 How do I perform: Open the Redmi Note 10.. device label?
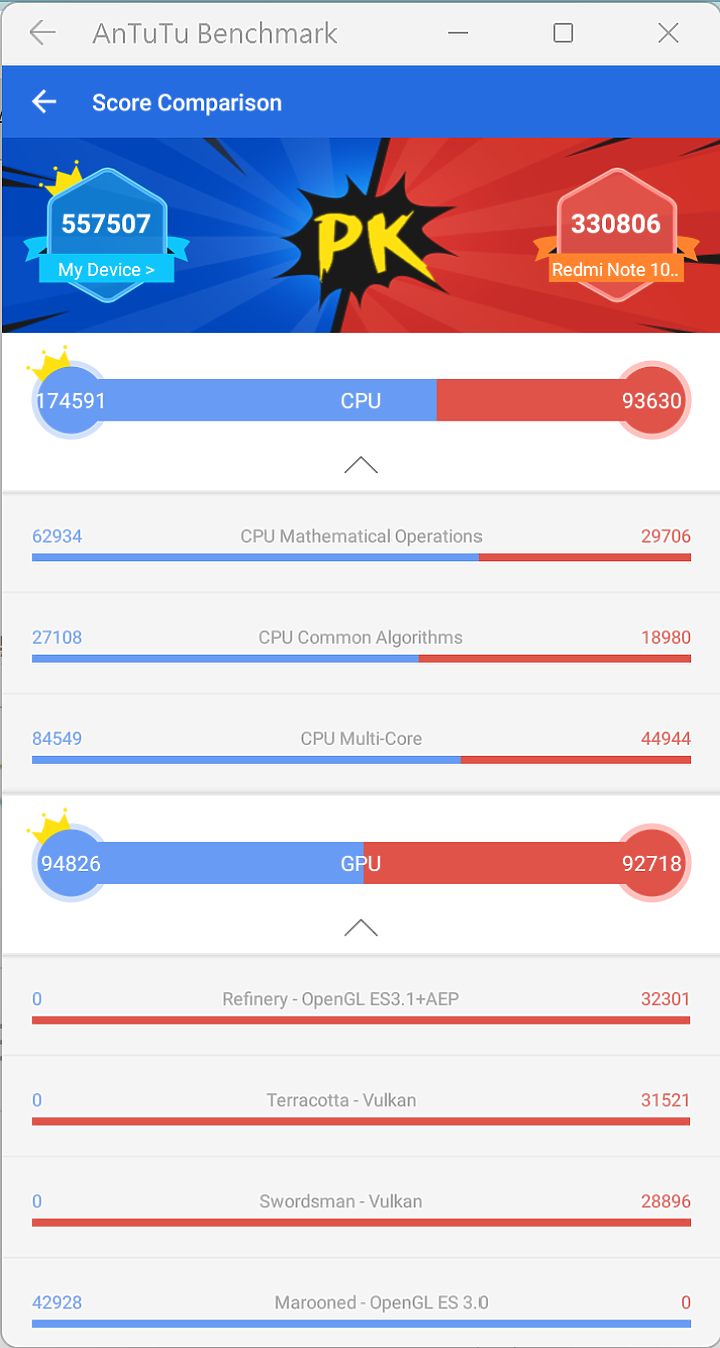tap(616, 270)
